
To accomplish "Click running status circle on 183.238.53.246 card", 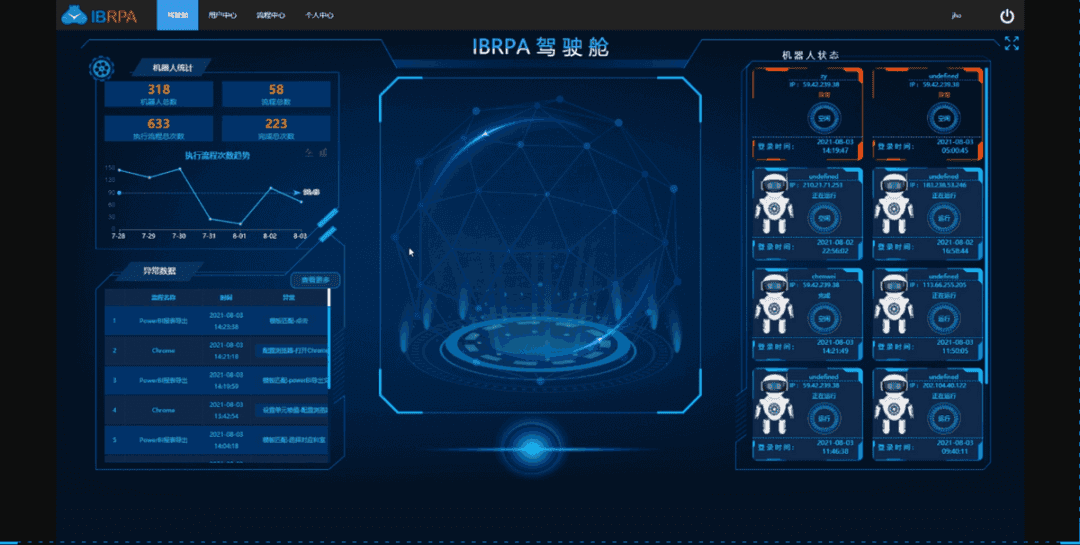I will [x=943, y=218].
